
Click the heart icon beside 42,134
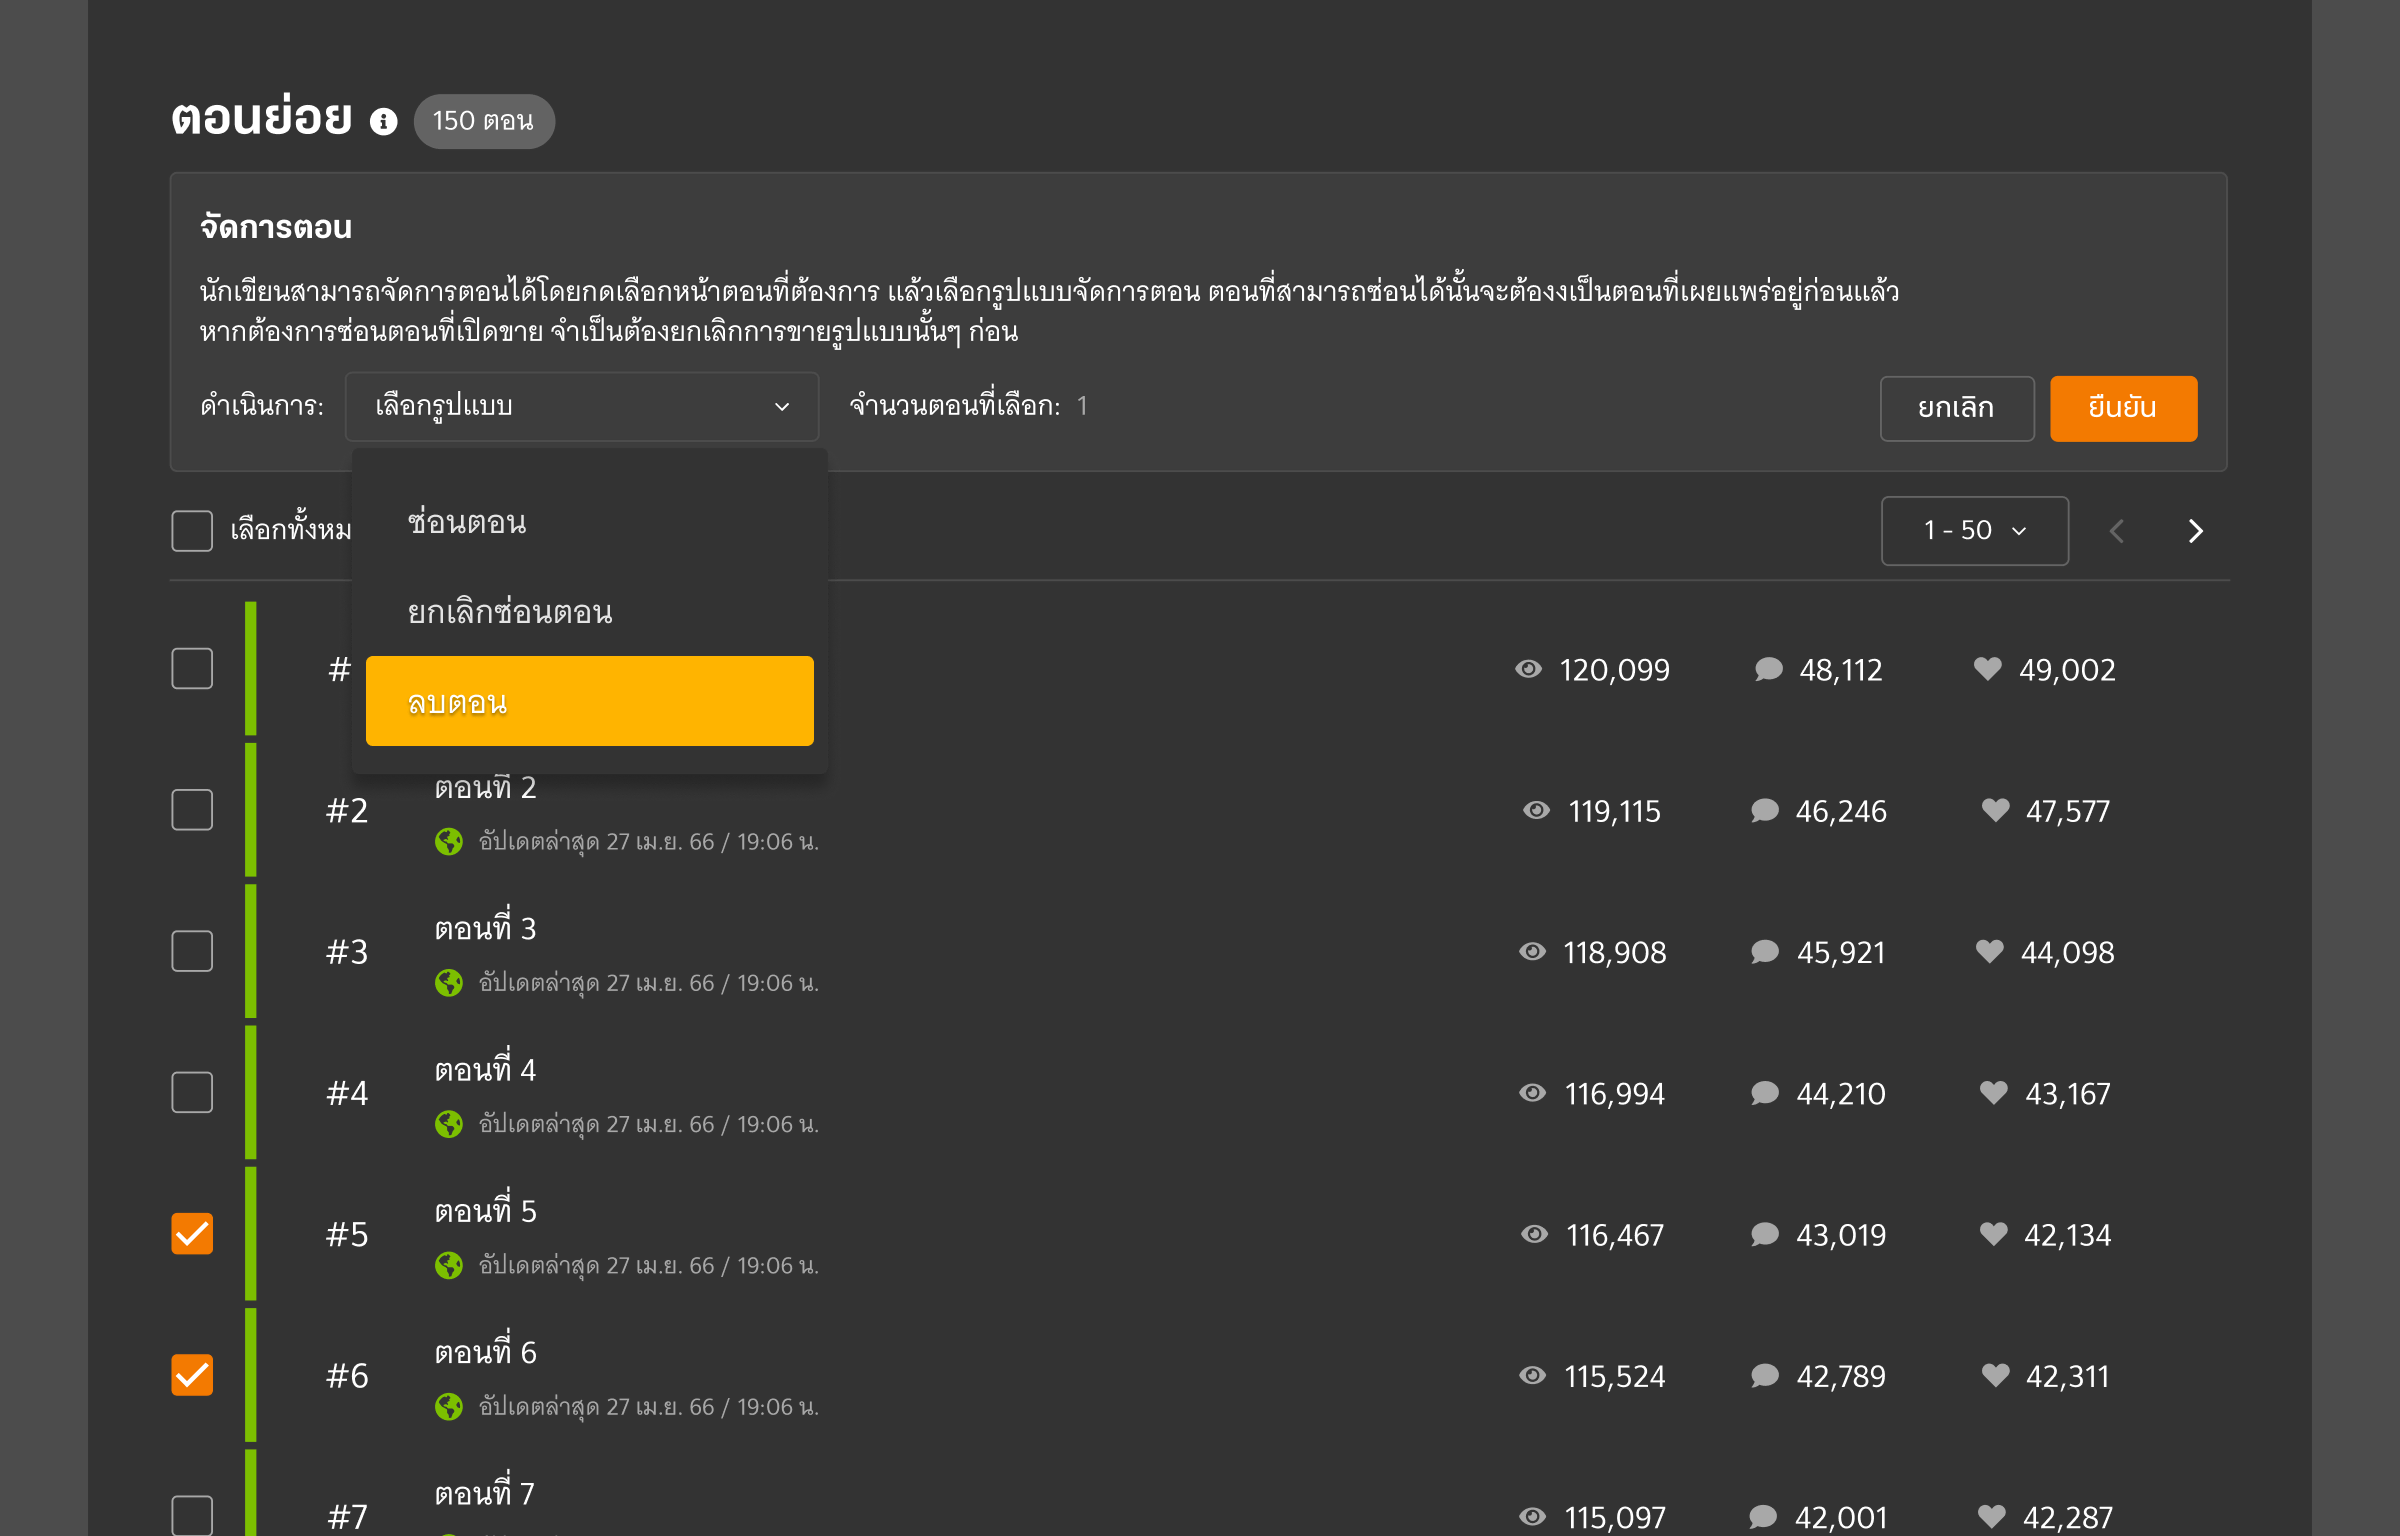coord(1994,1233)
